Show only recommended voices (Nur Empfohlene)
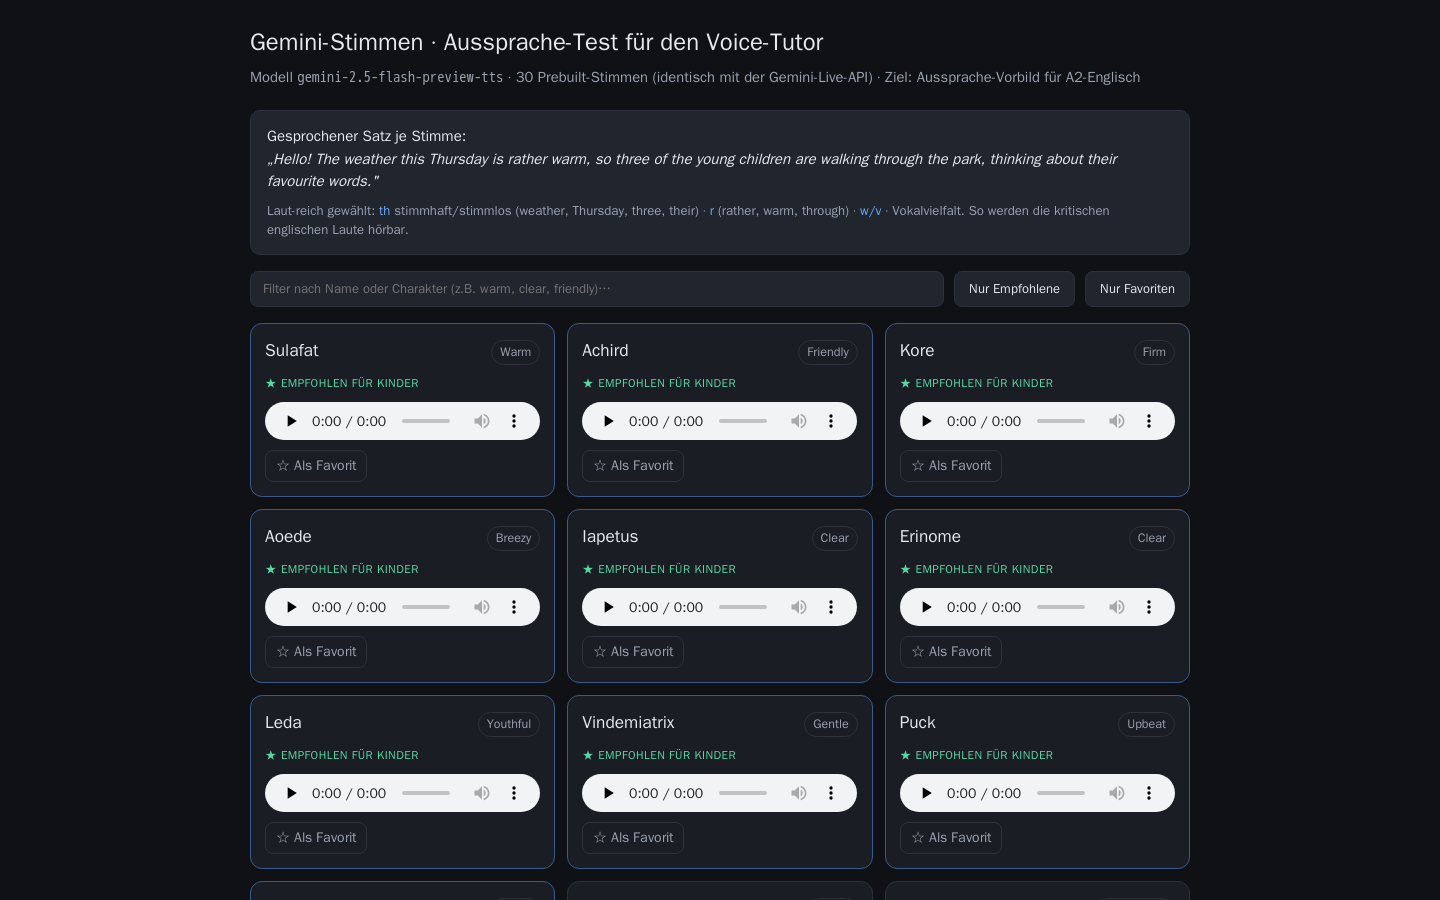Image resolution: width=1440 pixels, height=900 pixels. point(1014,289)
